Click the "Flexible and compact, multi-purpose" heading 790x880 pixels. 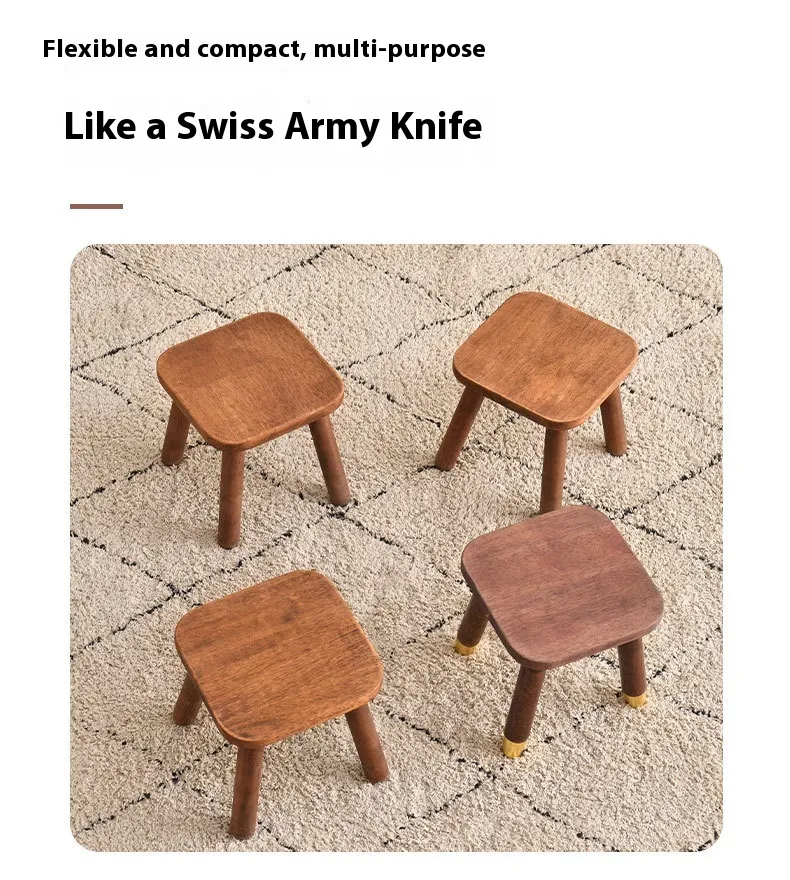[x=264, y=49]
